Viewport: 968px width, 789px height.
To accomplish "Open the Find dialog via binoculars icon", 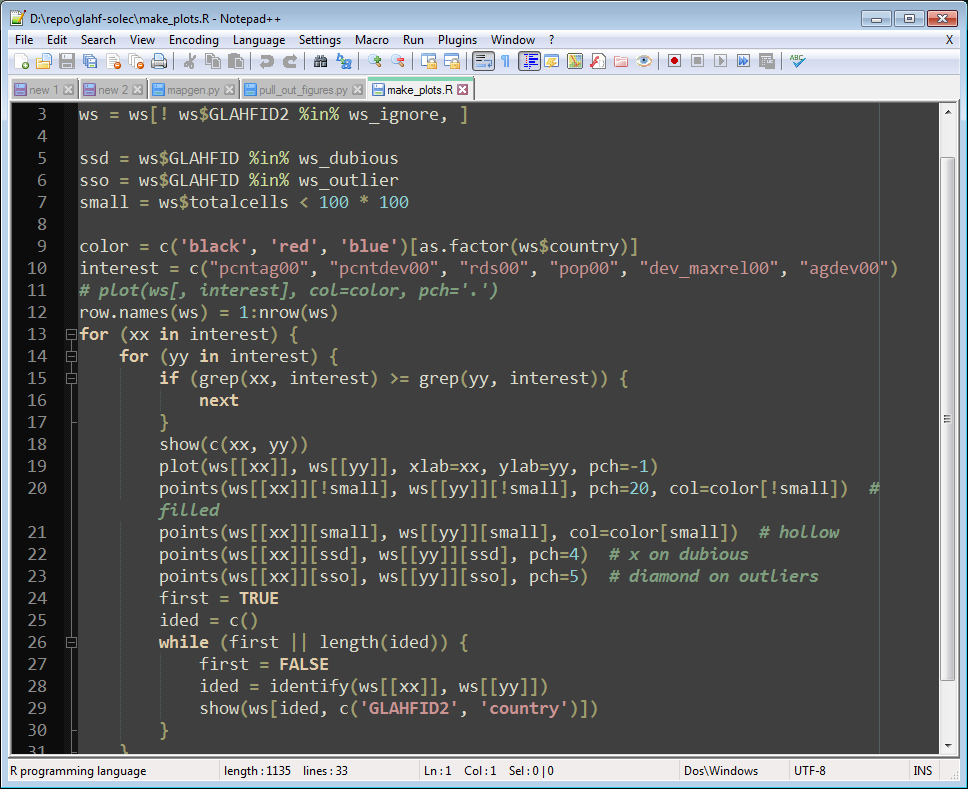I will tap(320, 62).
